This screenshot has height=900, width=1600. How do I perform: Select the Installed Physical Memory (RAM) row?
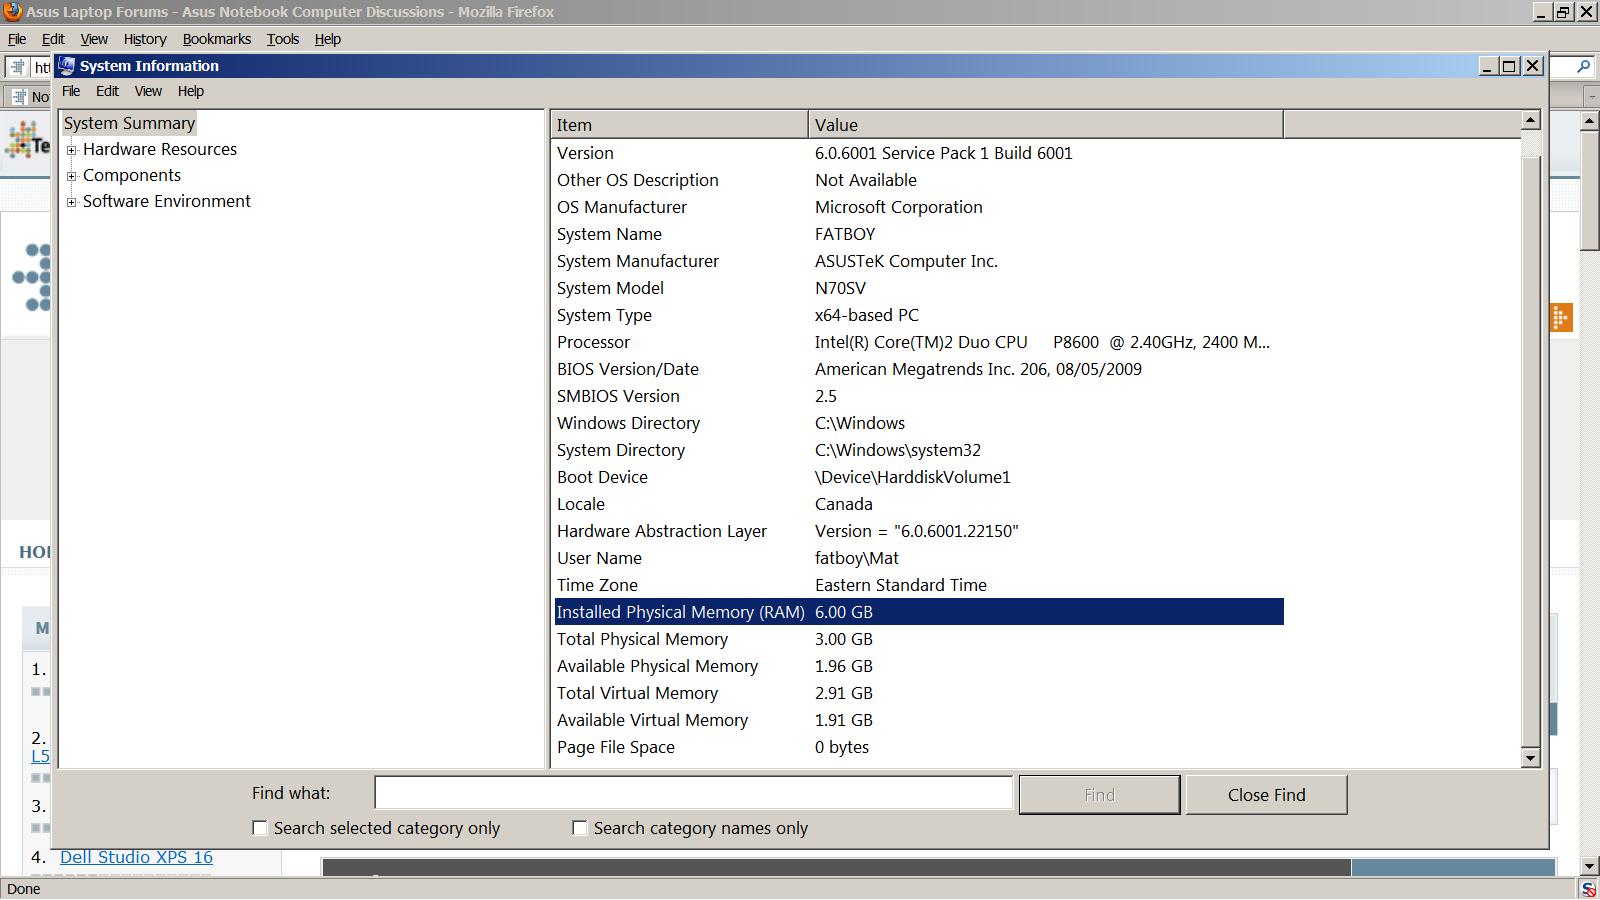(x=919, y=612)
